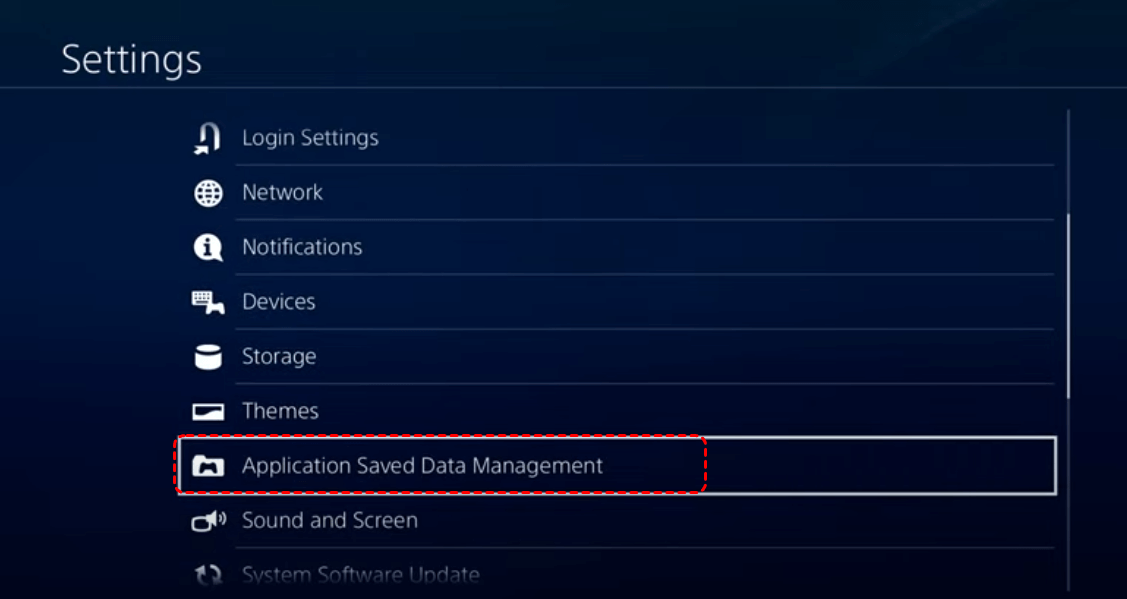Open the Notifications text label
Viewport: 1127px width, 599px height.
(x=301, y=247)
